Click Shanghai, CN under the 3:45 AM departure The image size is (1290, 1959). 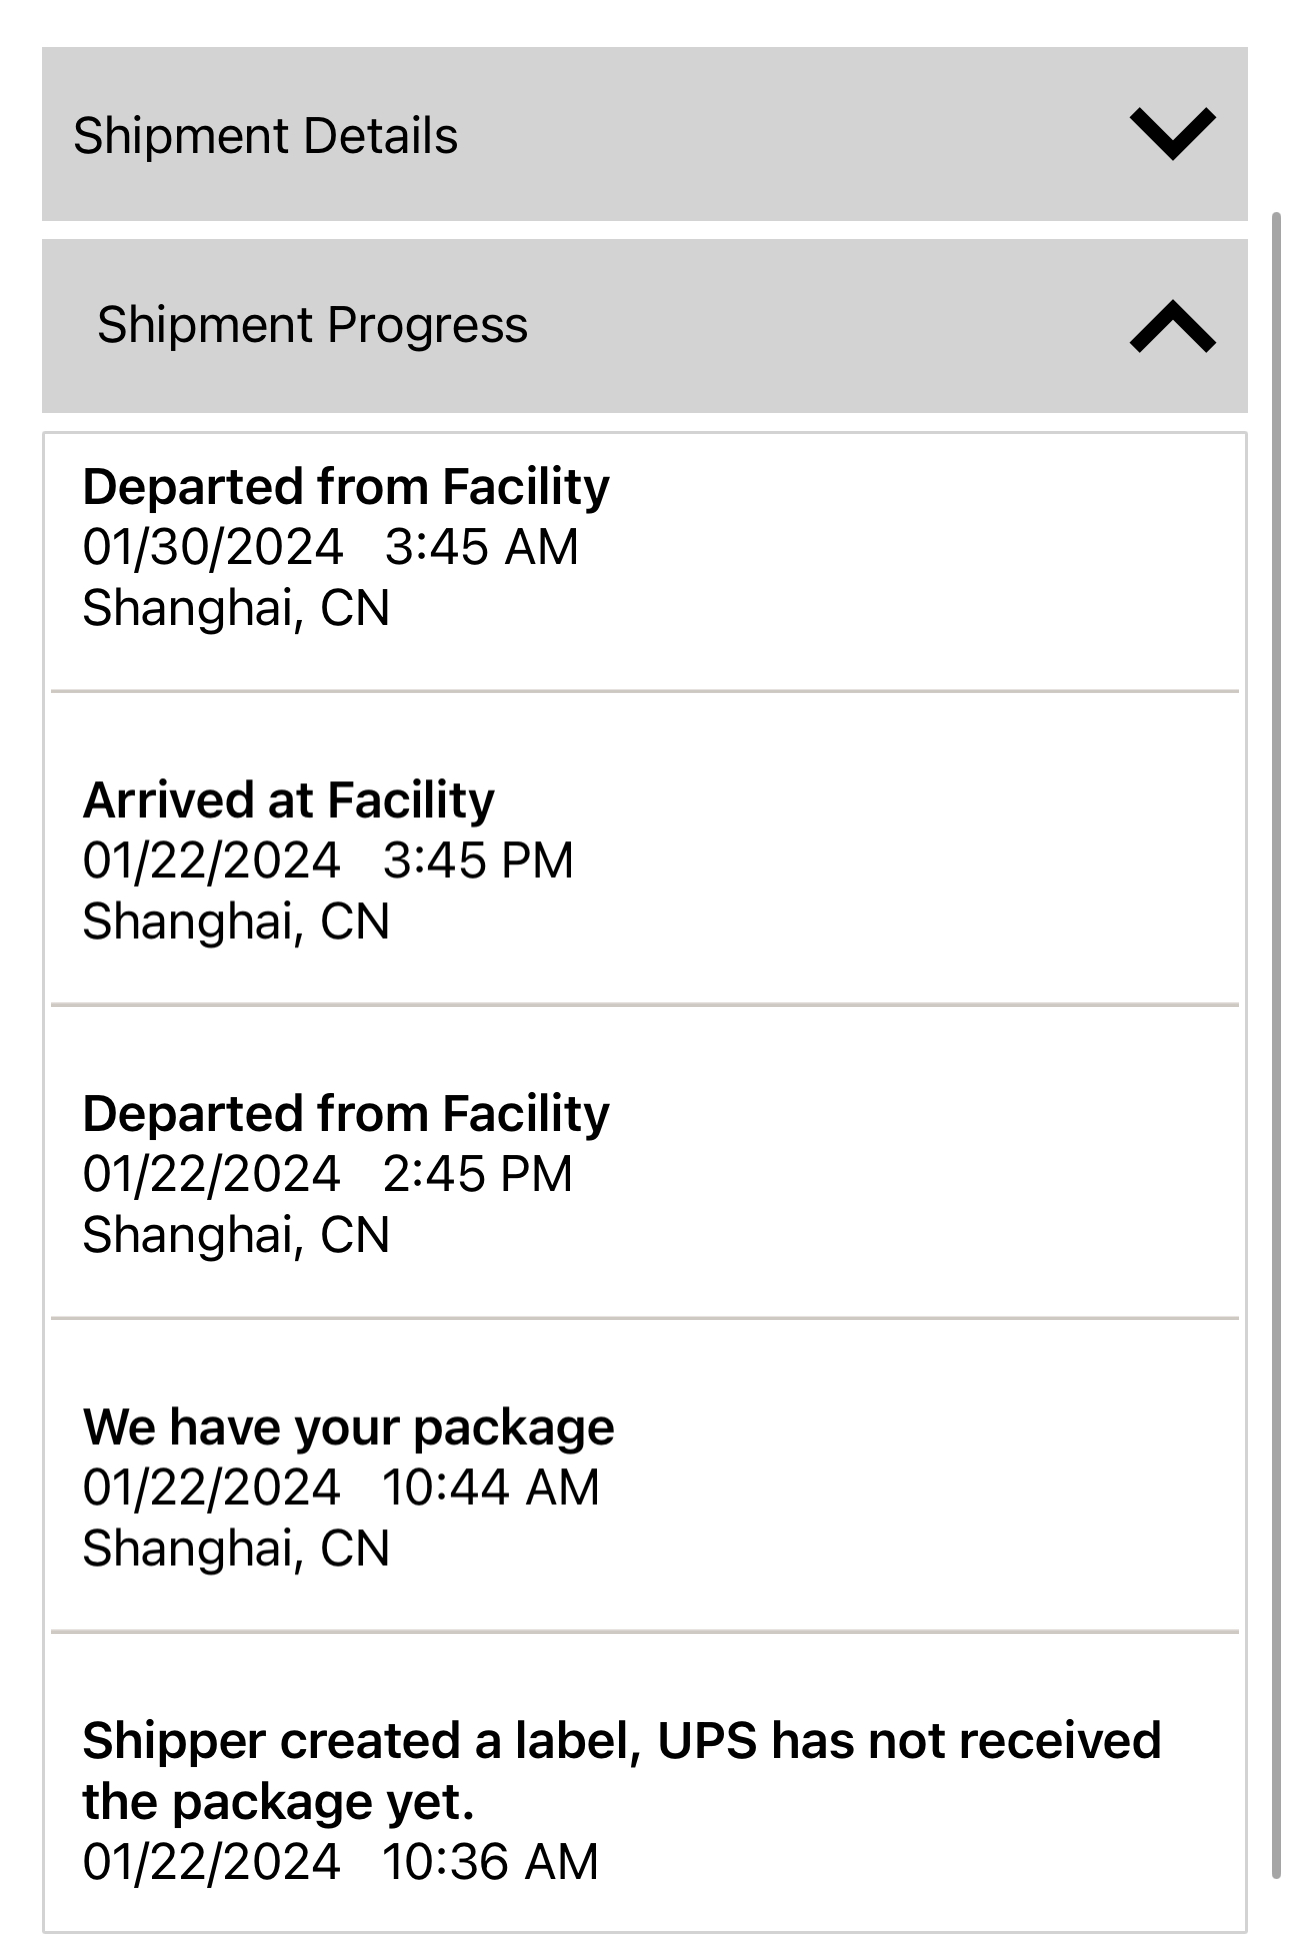236,608
